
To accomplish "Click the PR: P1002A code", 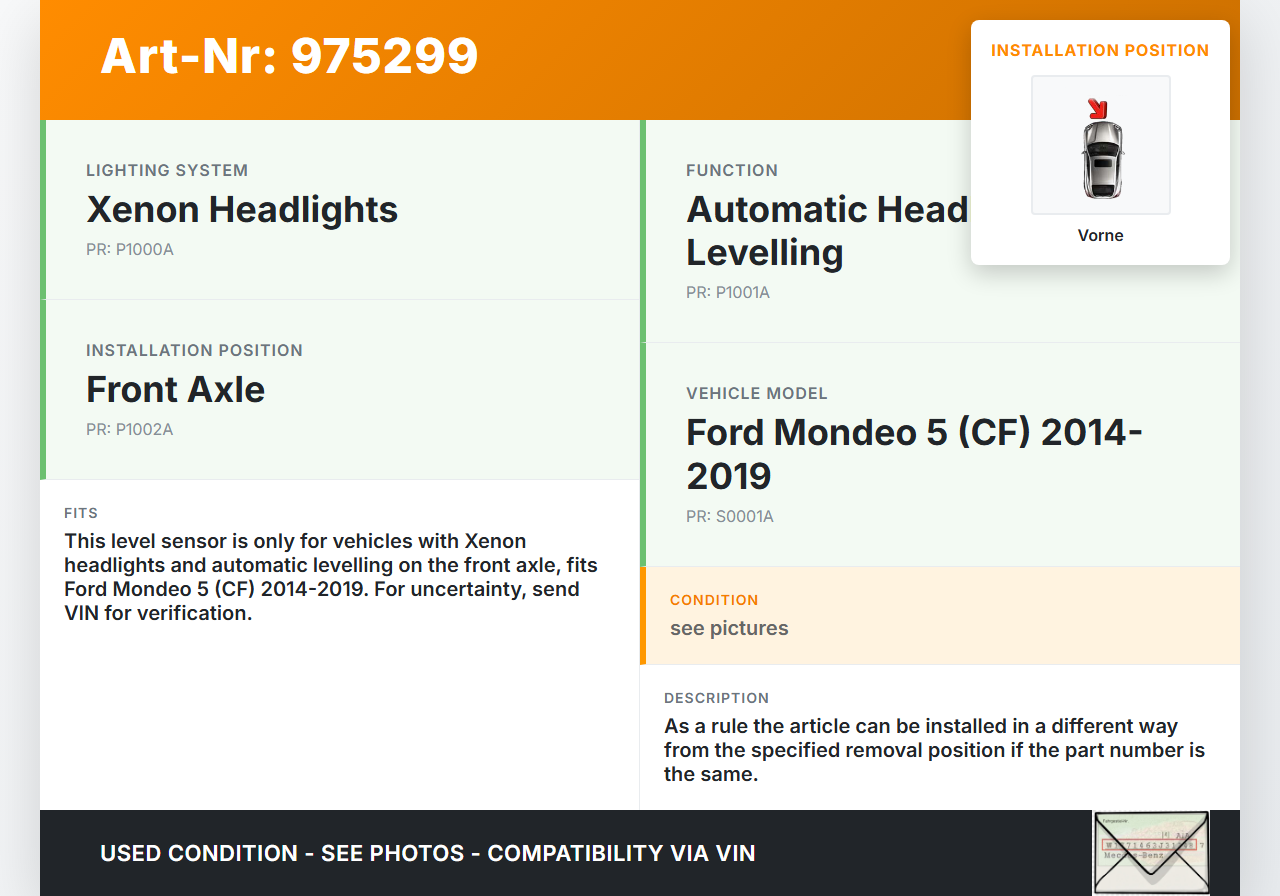I will pos(130,429).
